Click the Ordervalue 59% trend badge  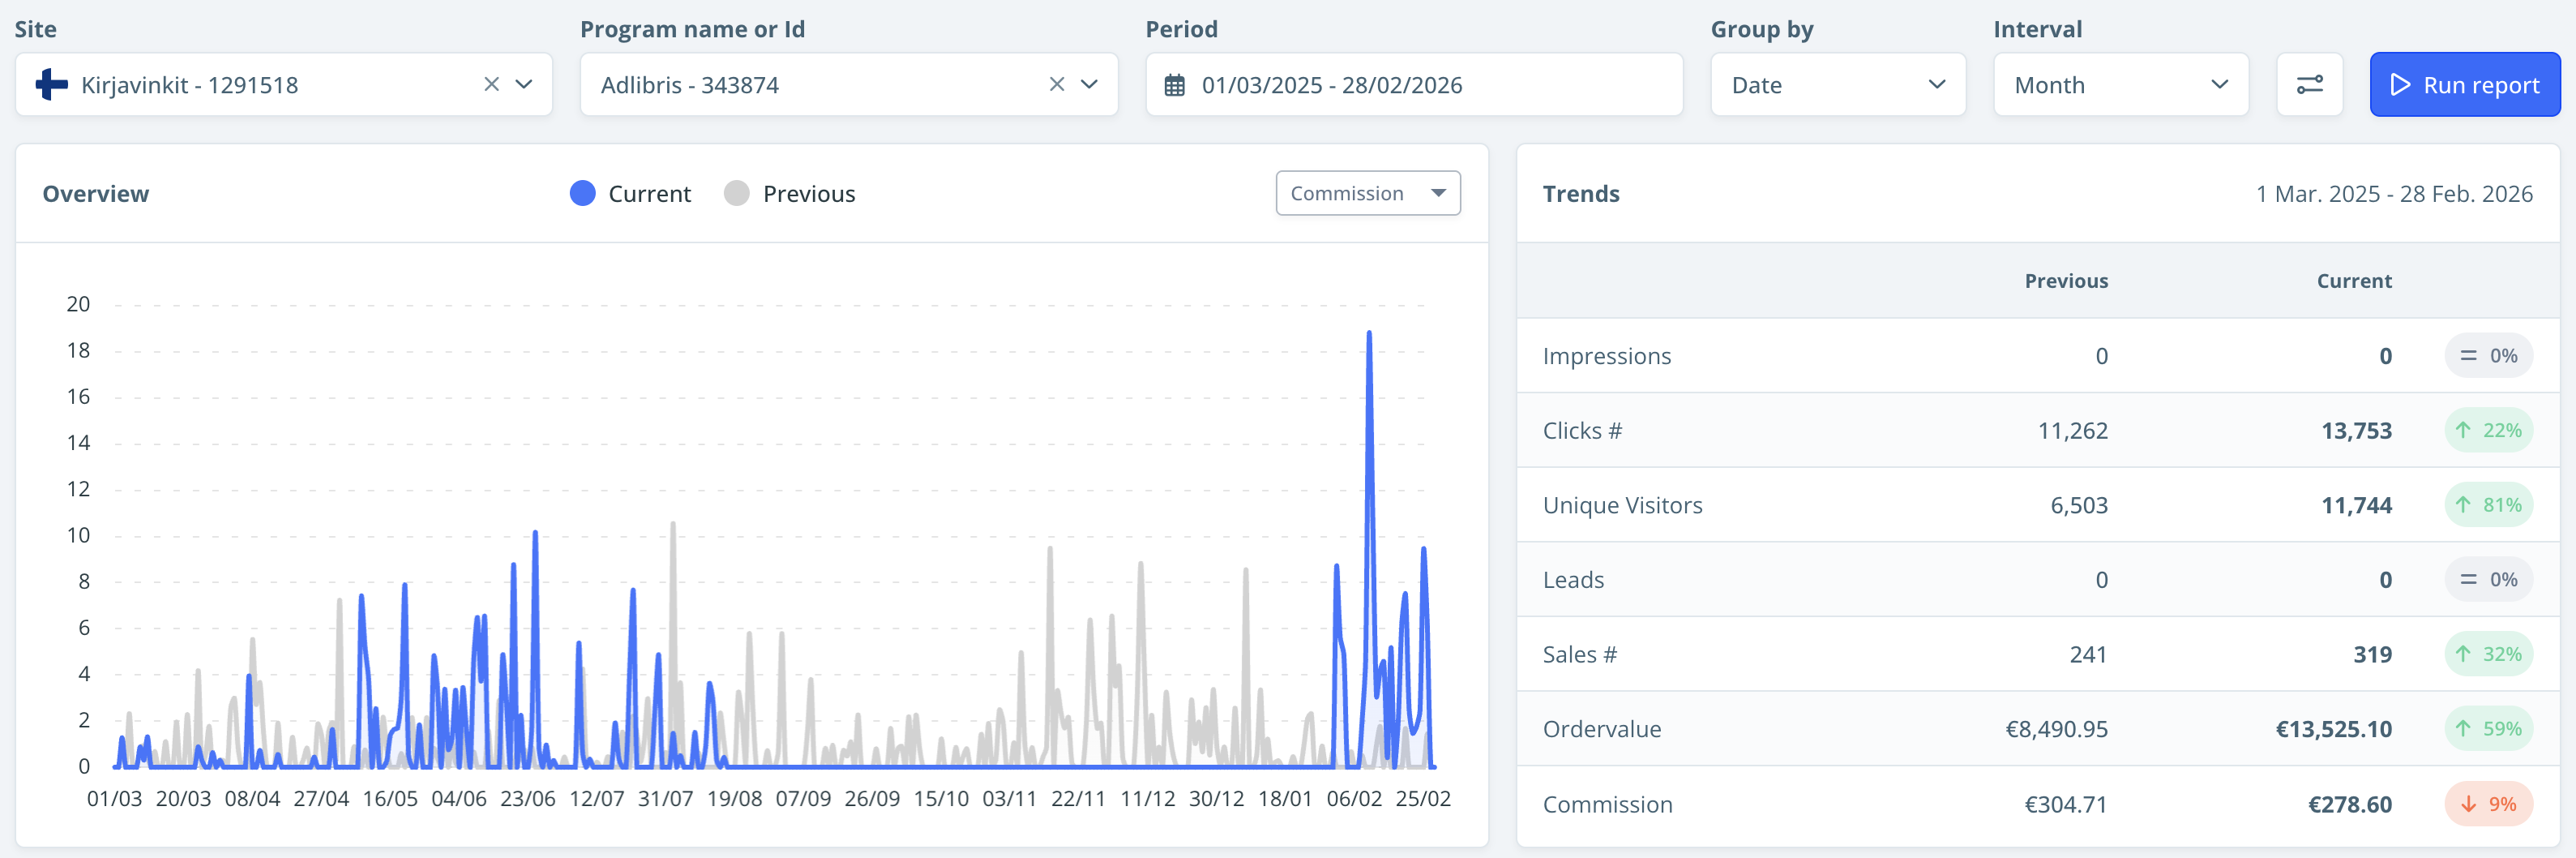click(2488, 729)
